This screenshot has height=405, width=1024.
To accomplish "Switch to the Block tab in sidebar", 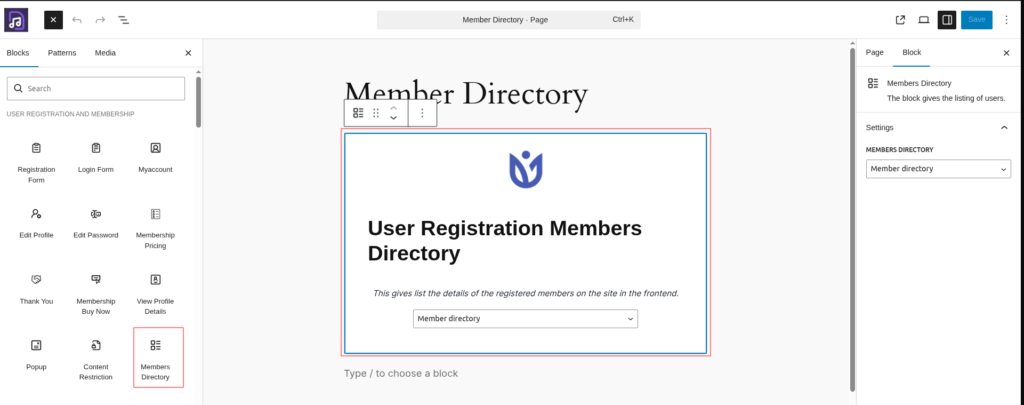I will (912, 53).
